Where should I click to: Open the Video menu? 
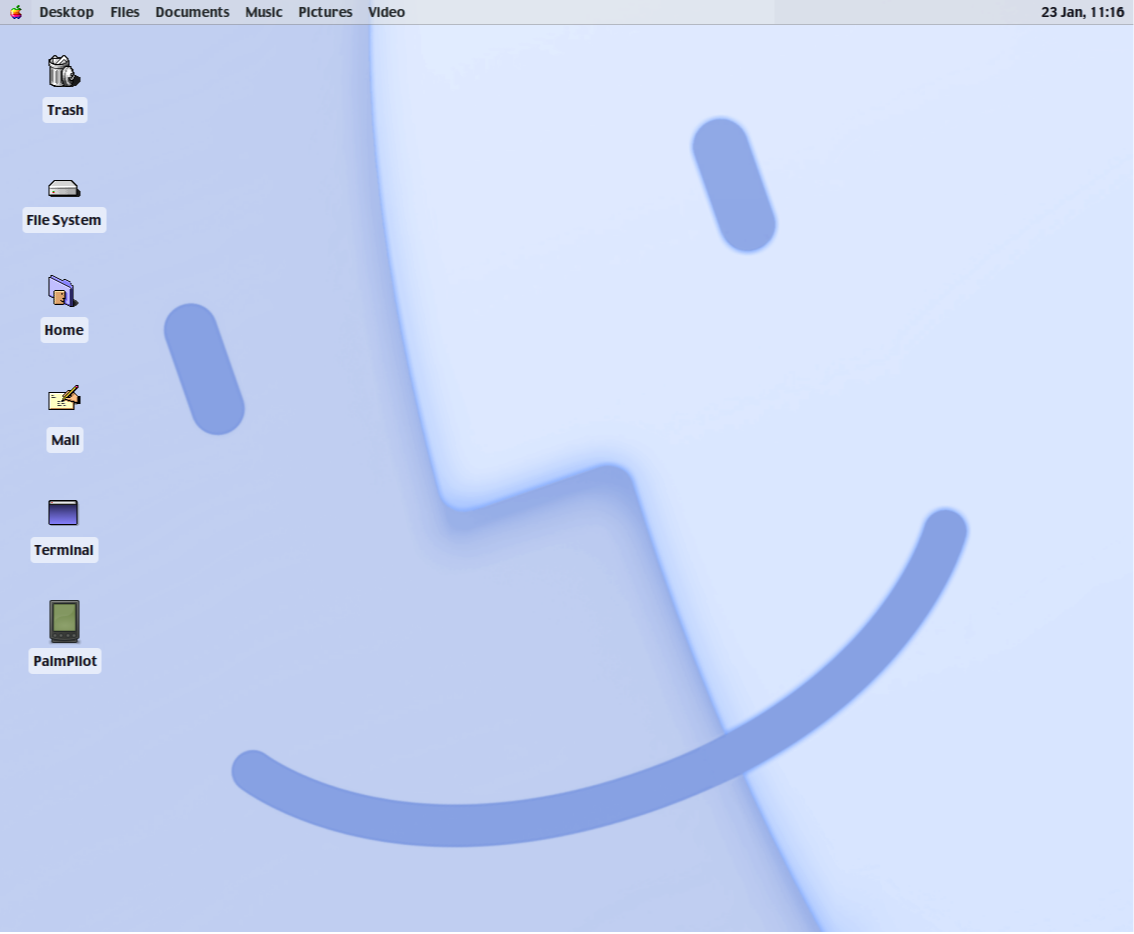click(386, 12)
